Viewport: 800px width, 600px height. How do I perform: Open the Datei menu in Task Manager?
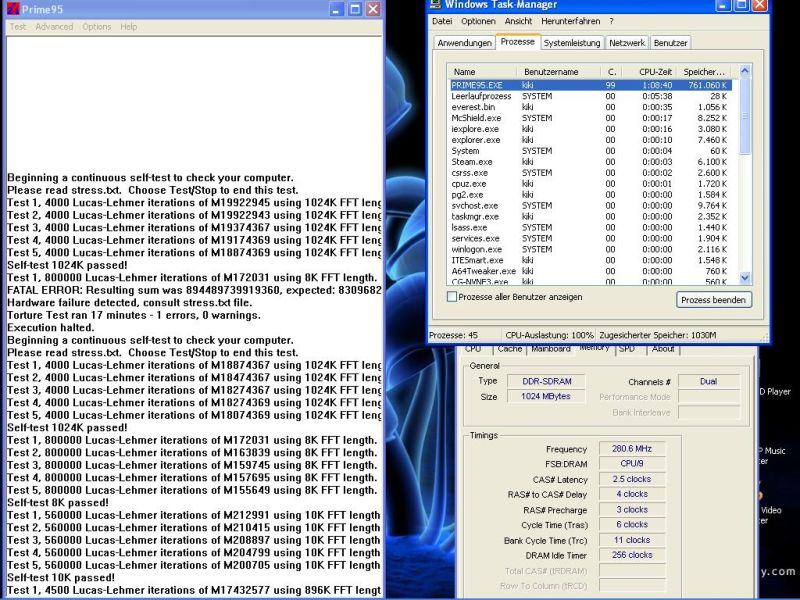coord(442,21)
